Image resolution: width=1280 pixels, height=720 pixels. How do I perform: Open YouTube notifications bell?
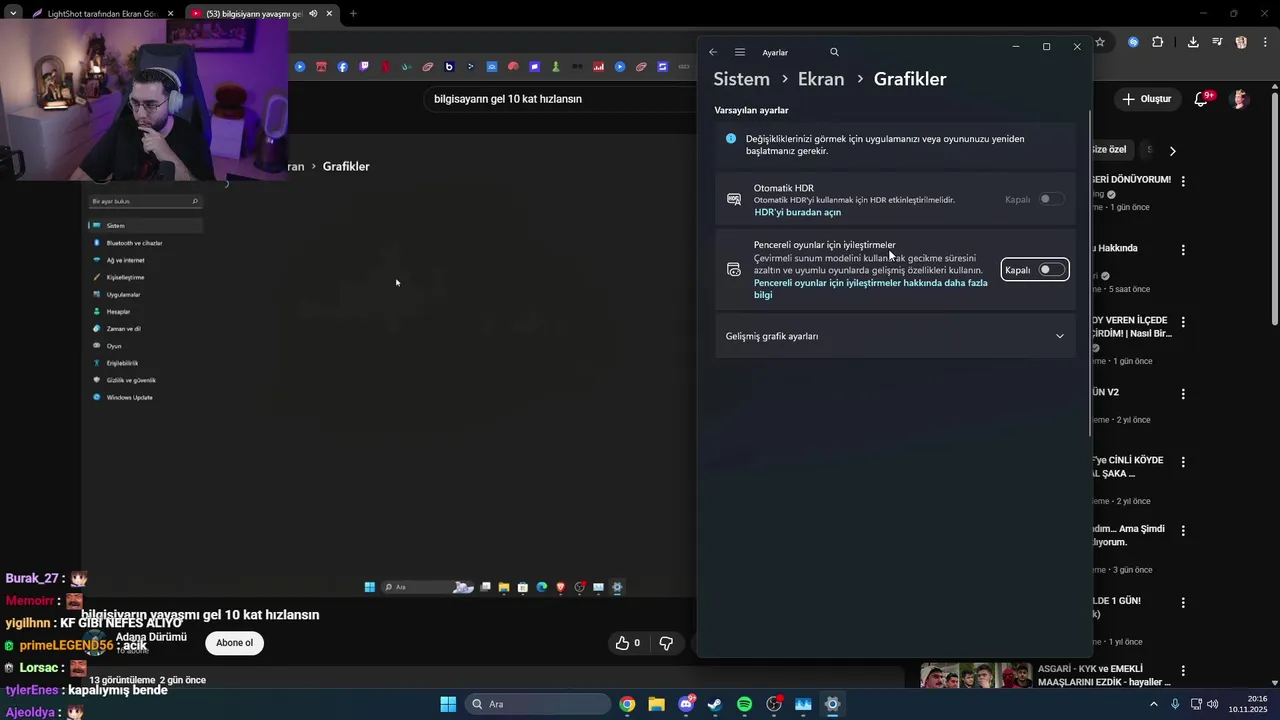point(1203,99)
